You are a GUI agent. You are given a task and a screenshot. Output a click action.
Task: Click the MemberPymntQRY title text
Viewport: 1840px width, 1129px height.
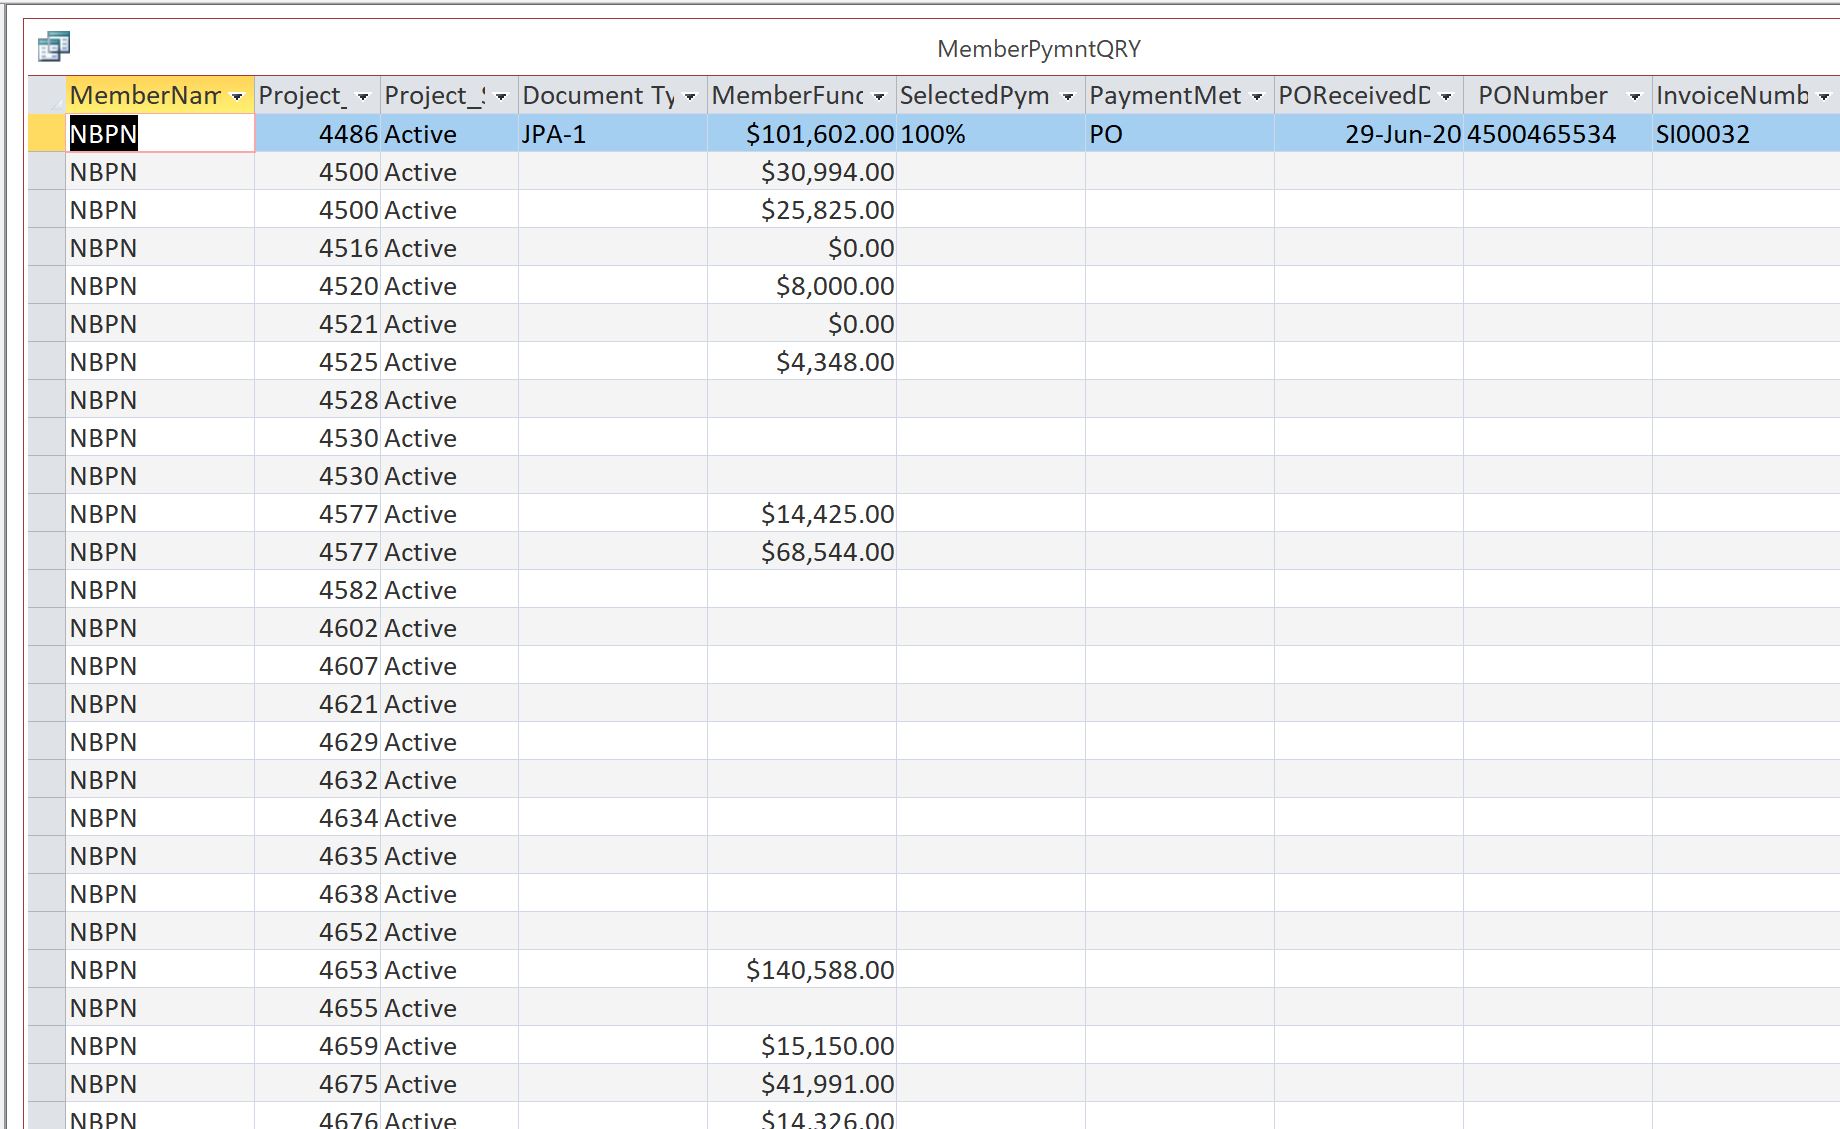1039,49
